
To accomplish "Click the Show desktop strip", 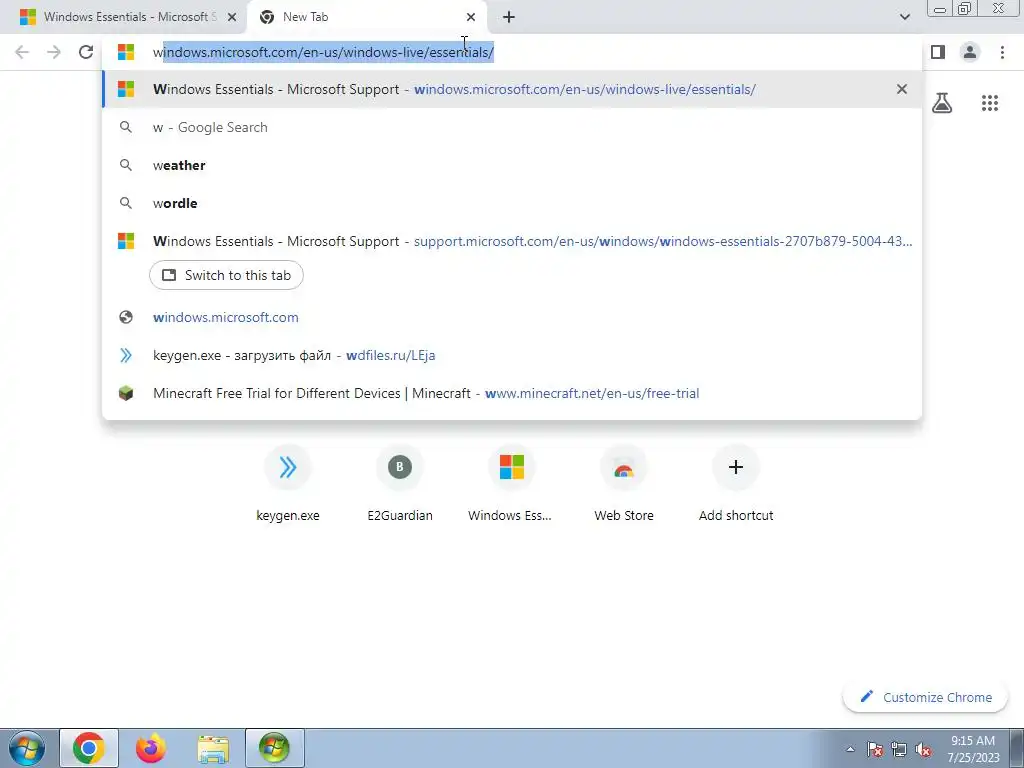I will (x=1017, y=748).
